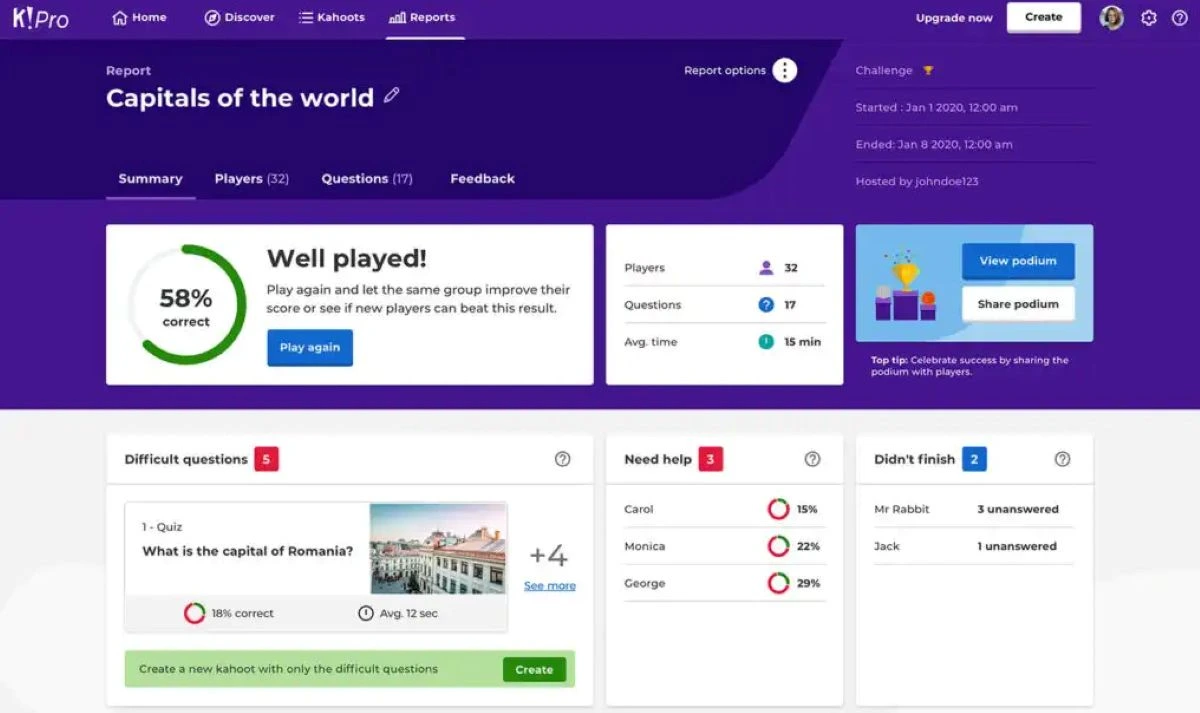The image size is (1200, 713).
Task: Open the Romania capital question thumbnail
Action: [x=438, y=549]
